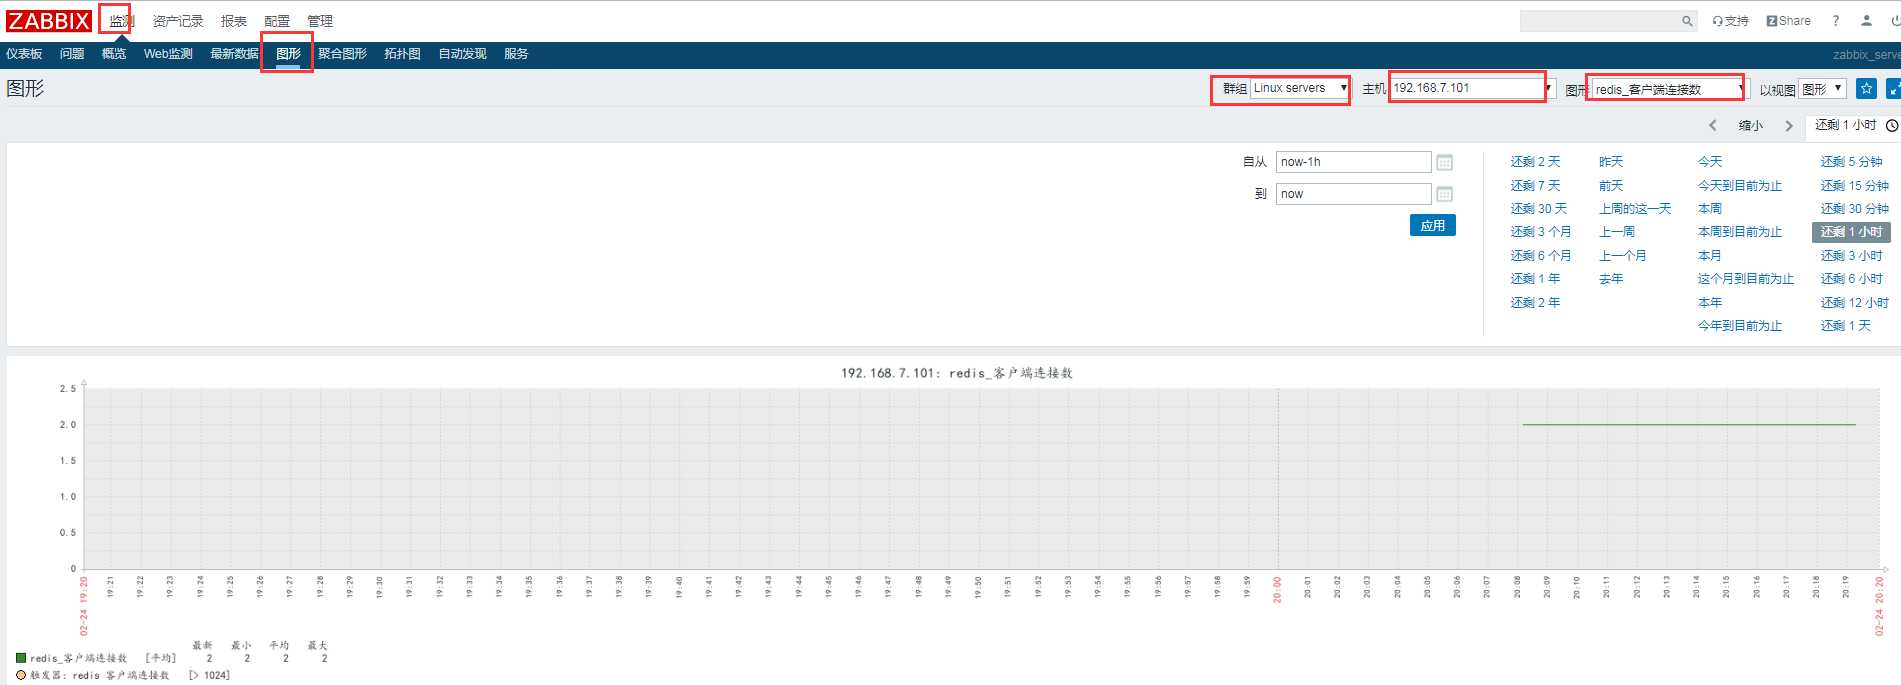Select the 还剩 3 小时 time range

coord(1852,256)
